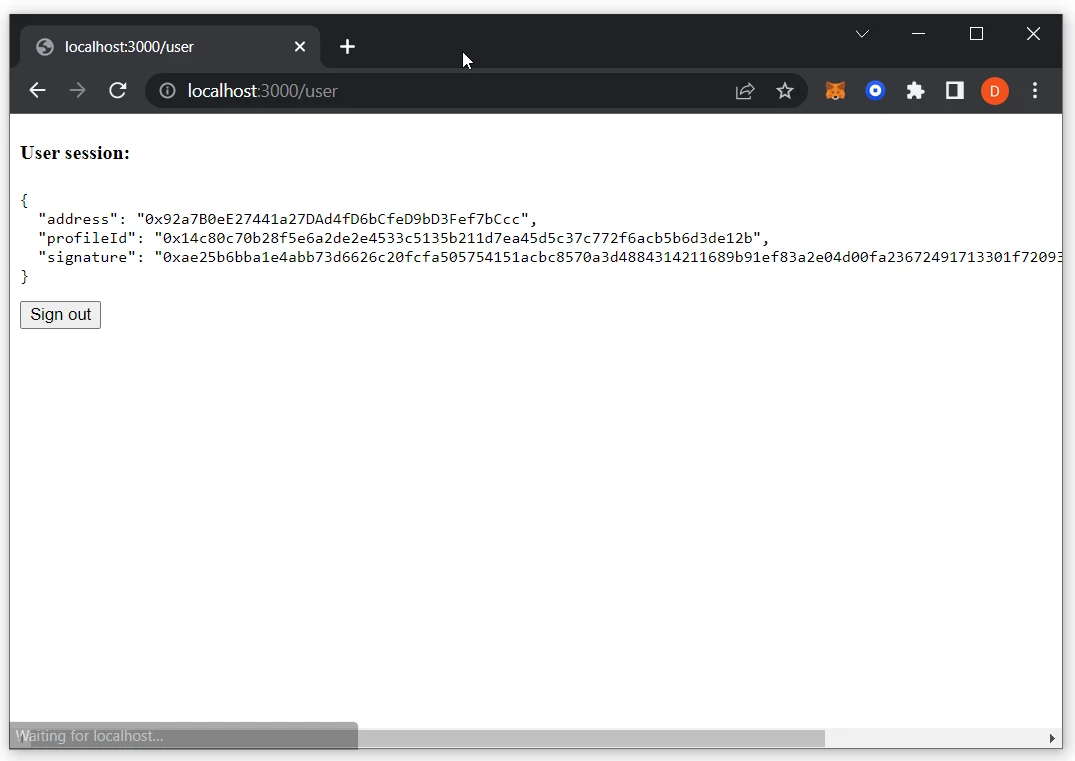Expand the Chrome three-dot menu

pos(1035,91)
